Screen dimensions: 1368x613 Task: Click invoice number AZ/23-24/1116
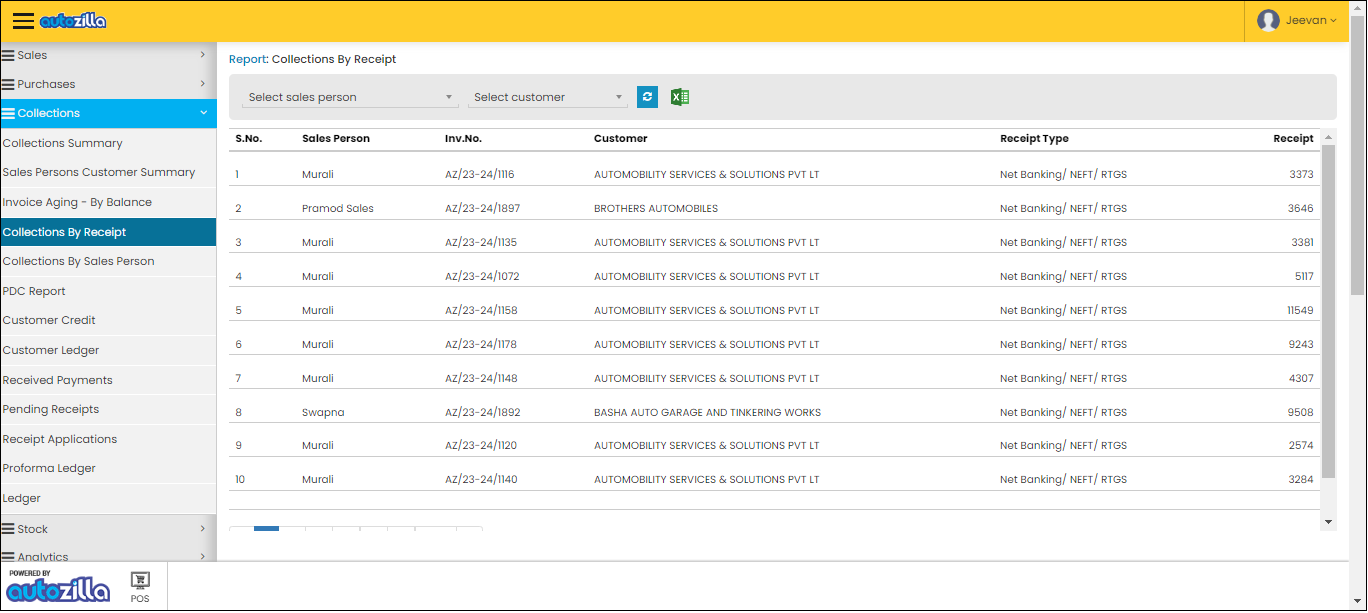pos(480,175)
